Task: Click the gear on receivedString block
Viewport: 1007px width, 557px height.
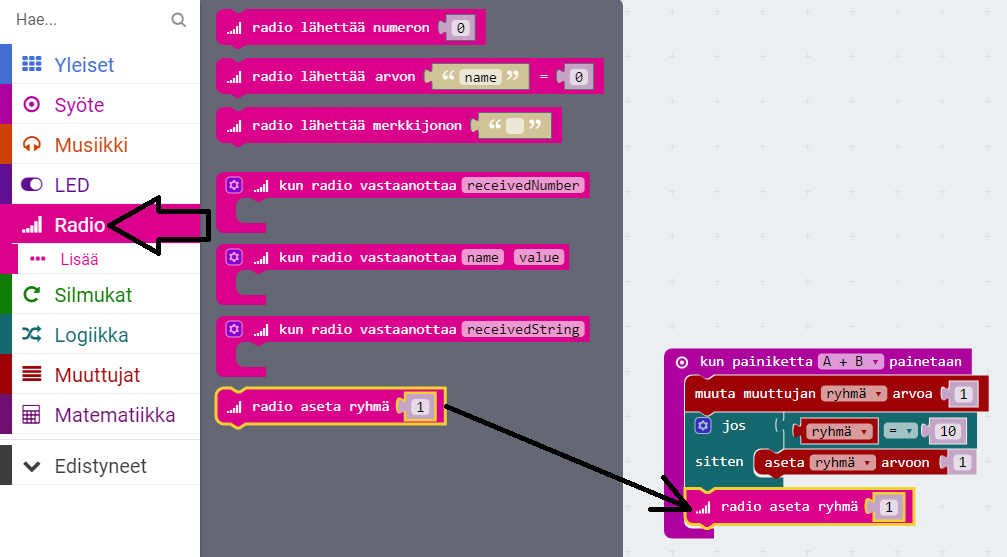Action: (x=234, y=329)
